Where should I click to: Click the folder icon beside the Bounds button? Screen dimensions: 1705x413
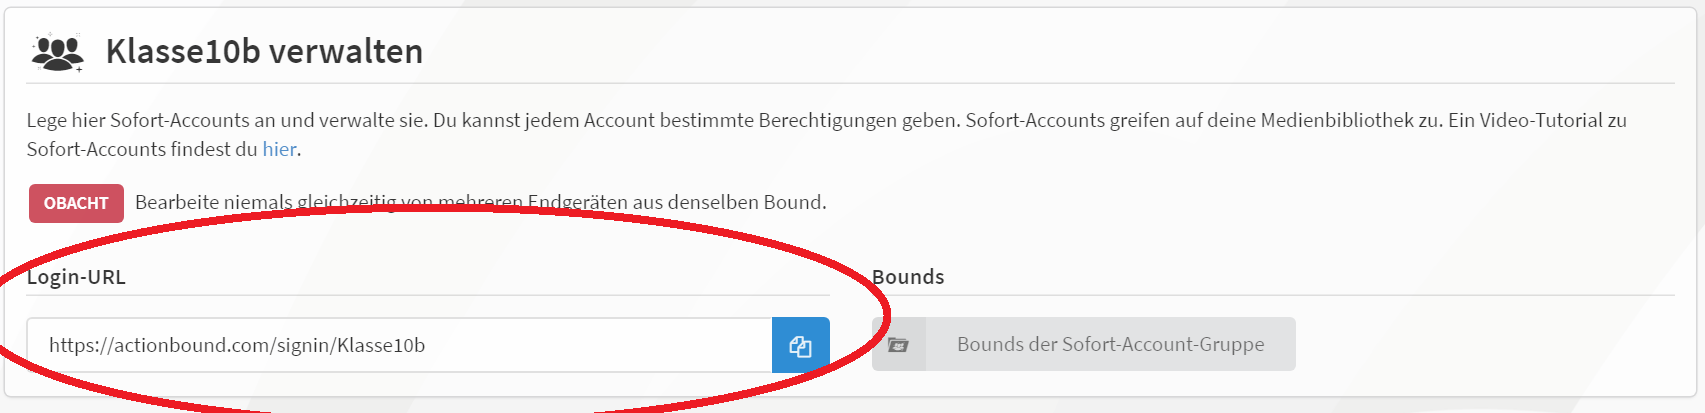[x=898, y=345]
